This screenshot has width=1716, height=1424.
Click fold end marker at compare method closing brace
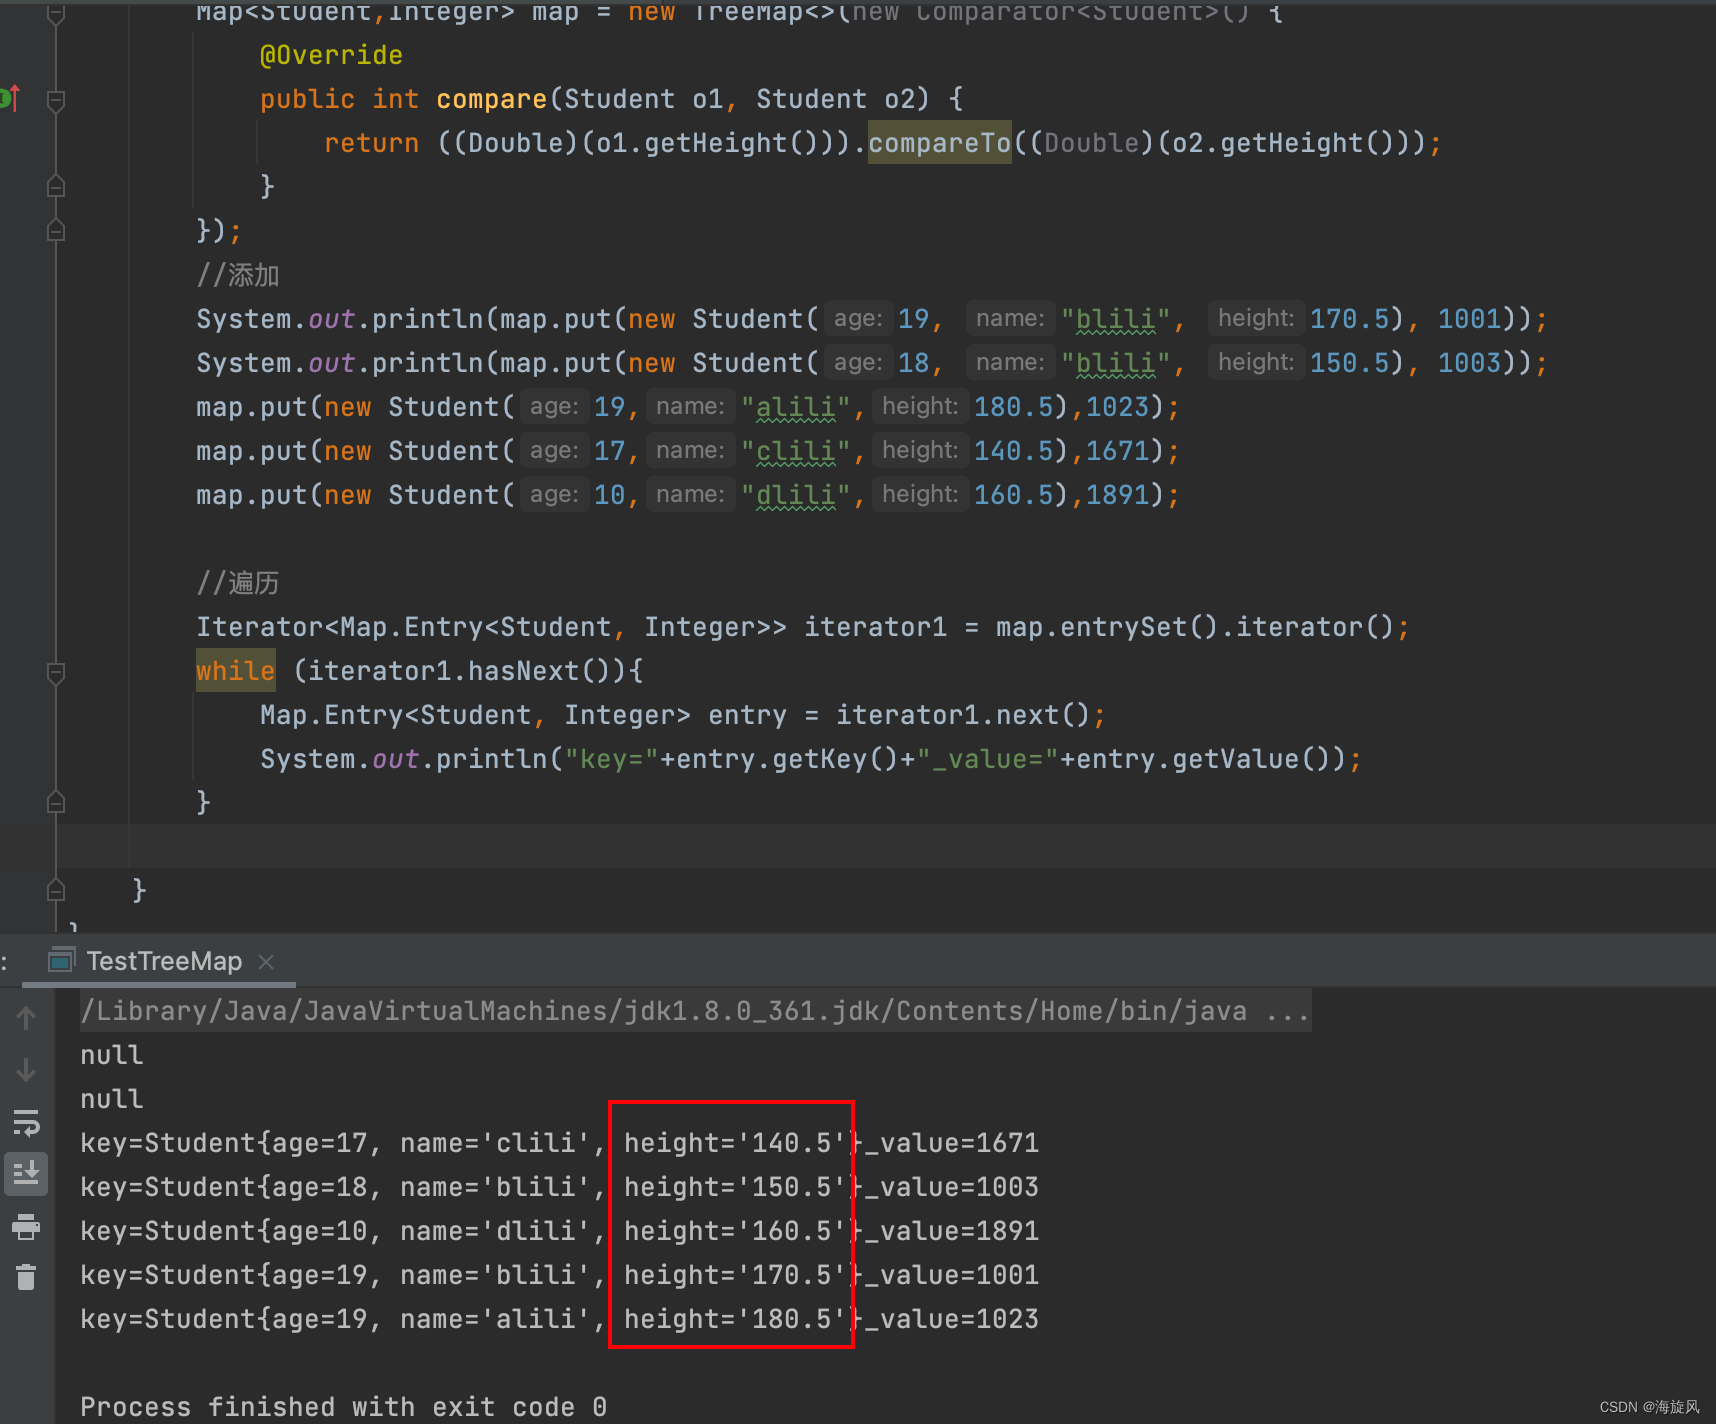(56, 186)
